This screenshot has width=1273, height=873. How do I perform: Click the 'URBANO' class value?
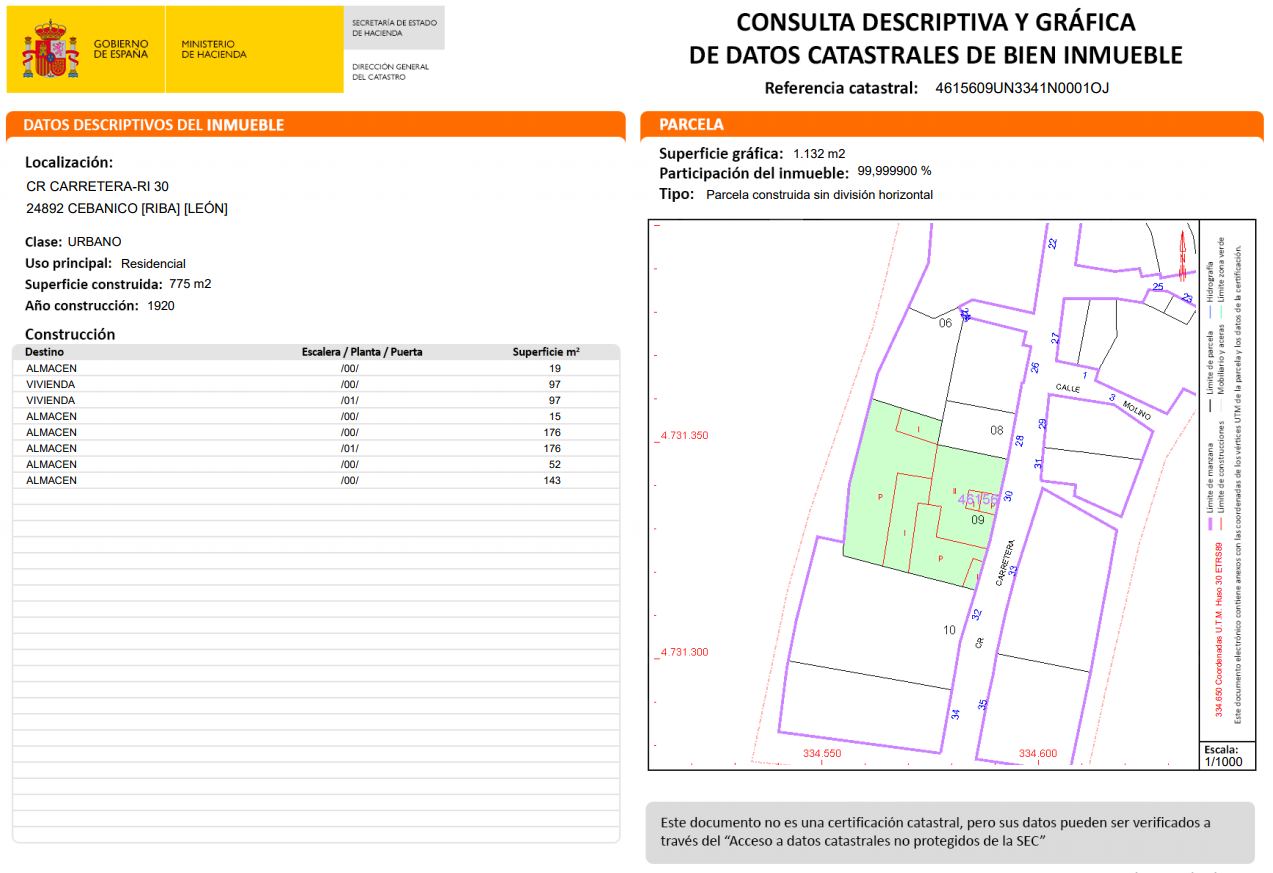pos(94,242)
